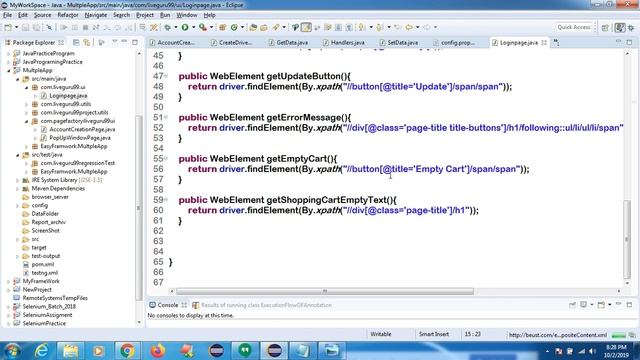
Task: Click the green Run button in toolbar
Action: tap(184, 27)
